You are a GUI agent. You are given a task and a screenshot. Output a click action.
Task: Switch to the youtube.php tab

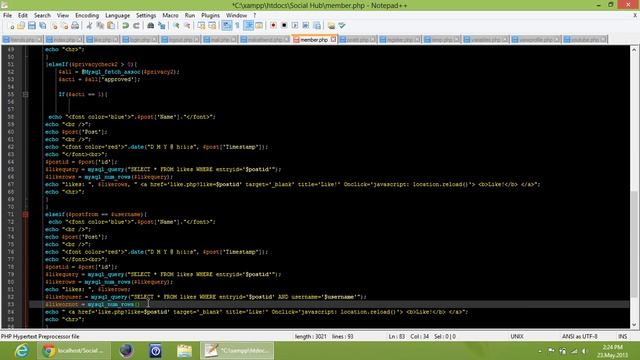585,40
